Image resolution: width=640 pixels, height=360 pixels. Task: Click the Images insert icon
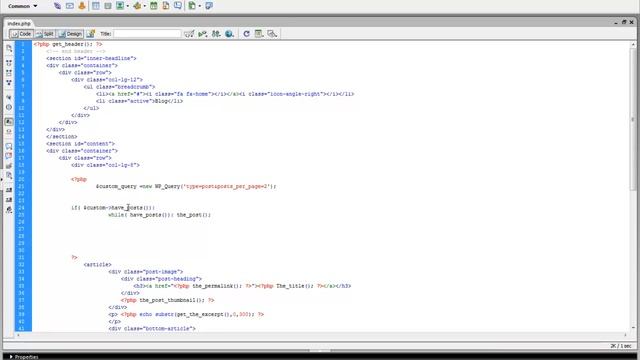click(120, 6)
